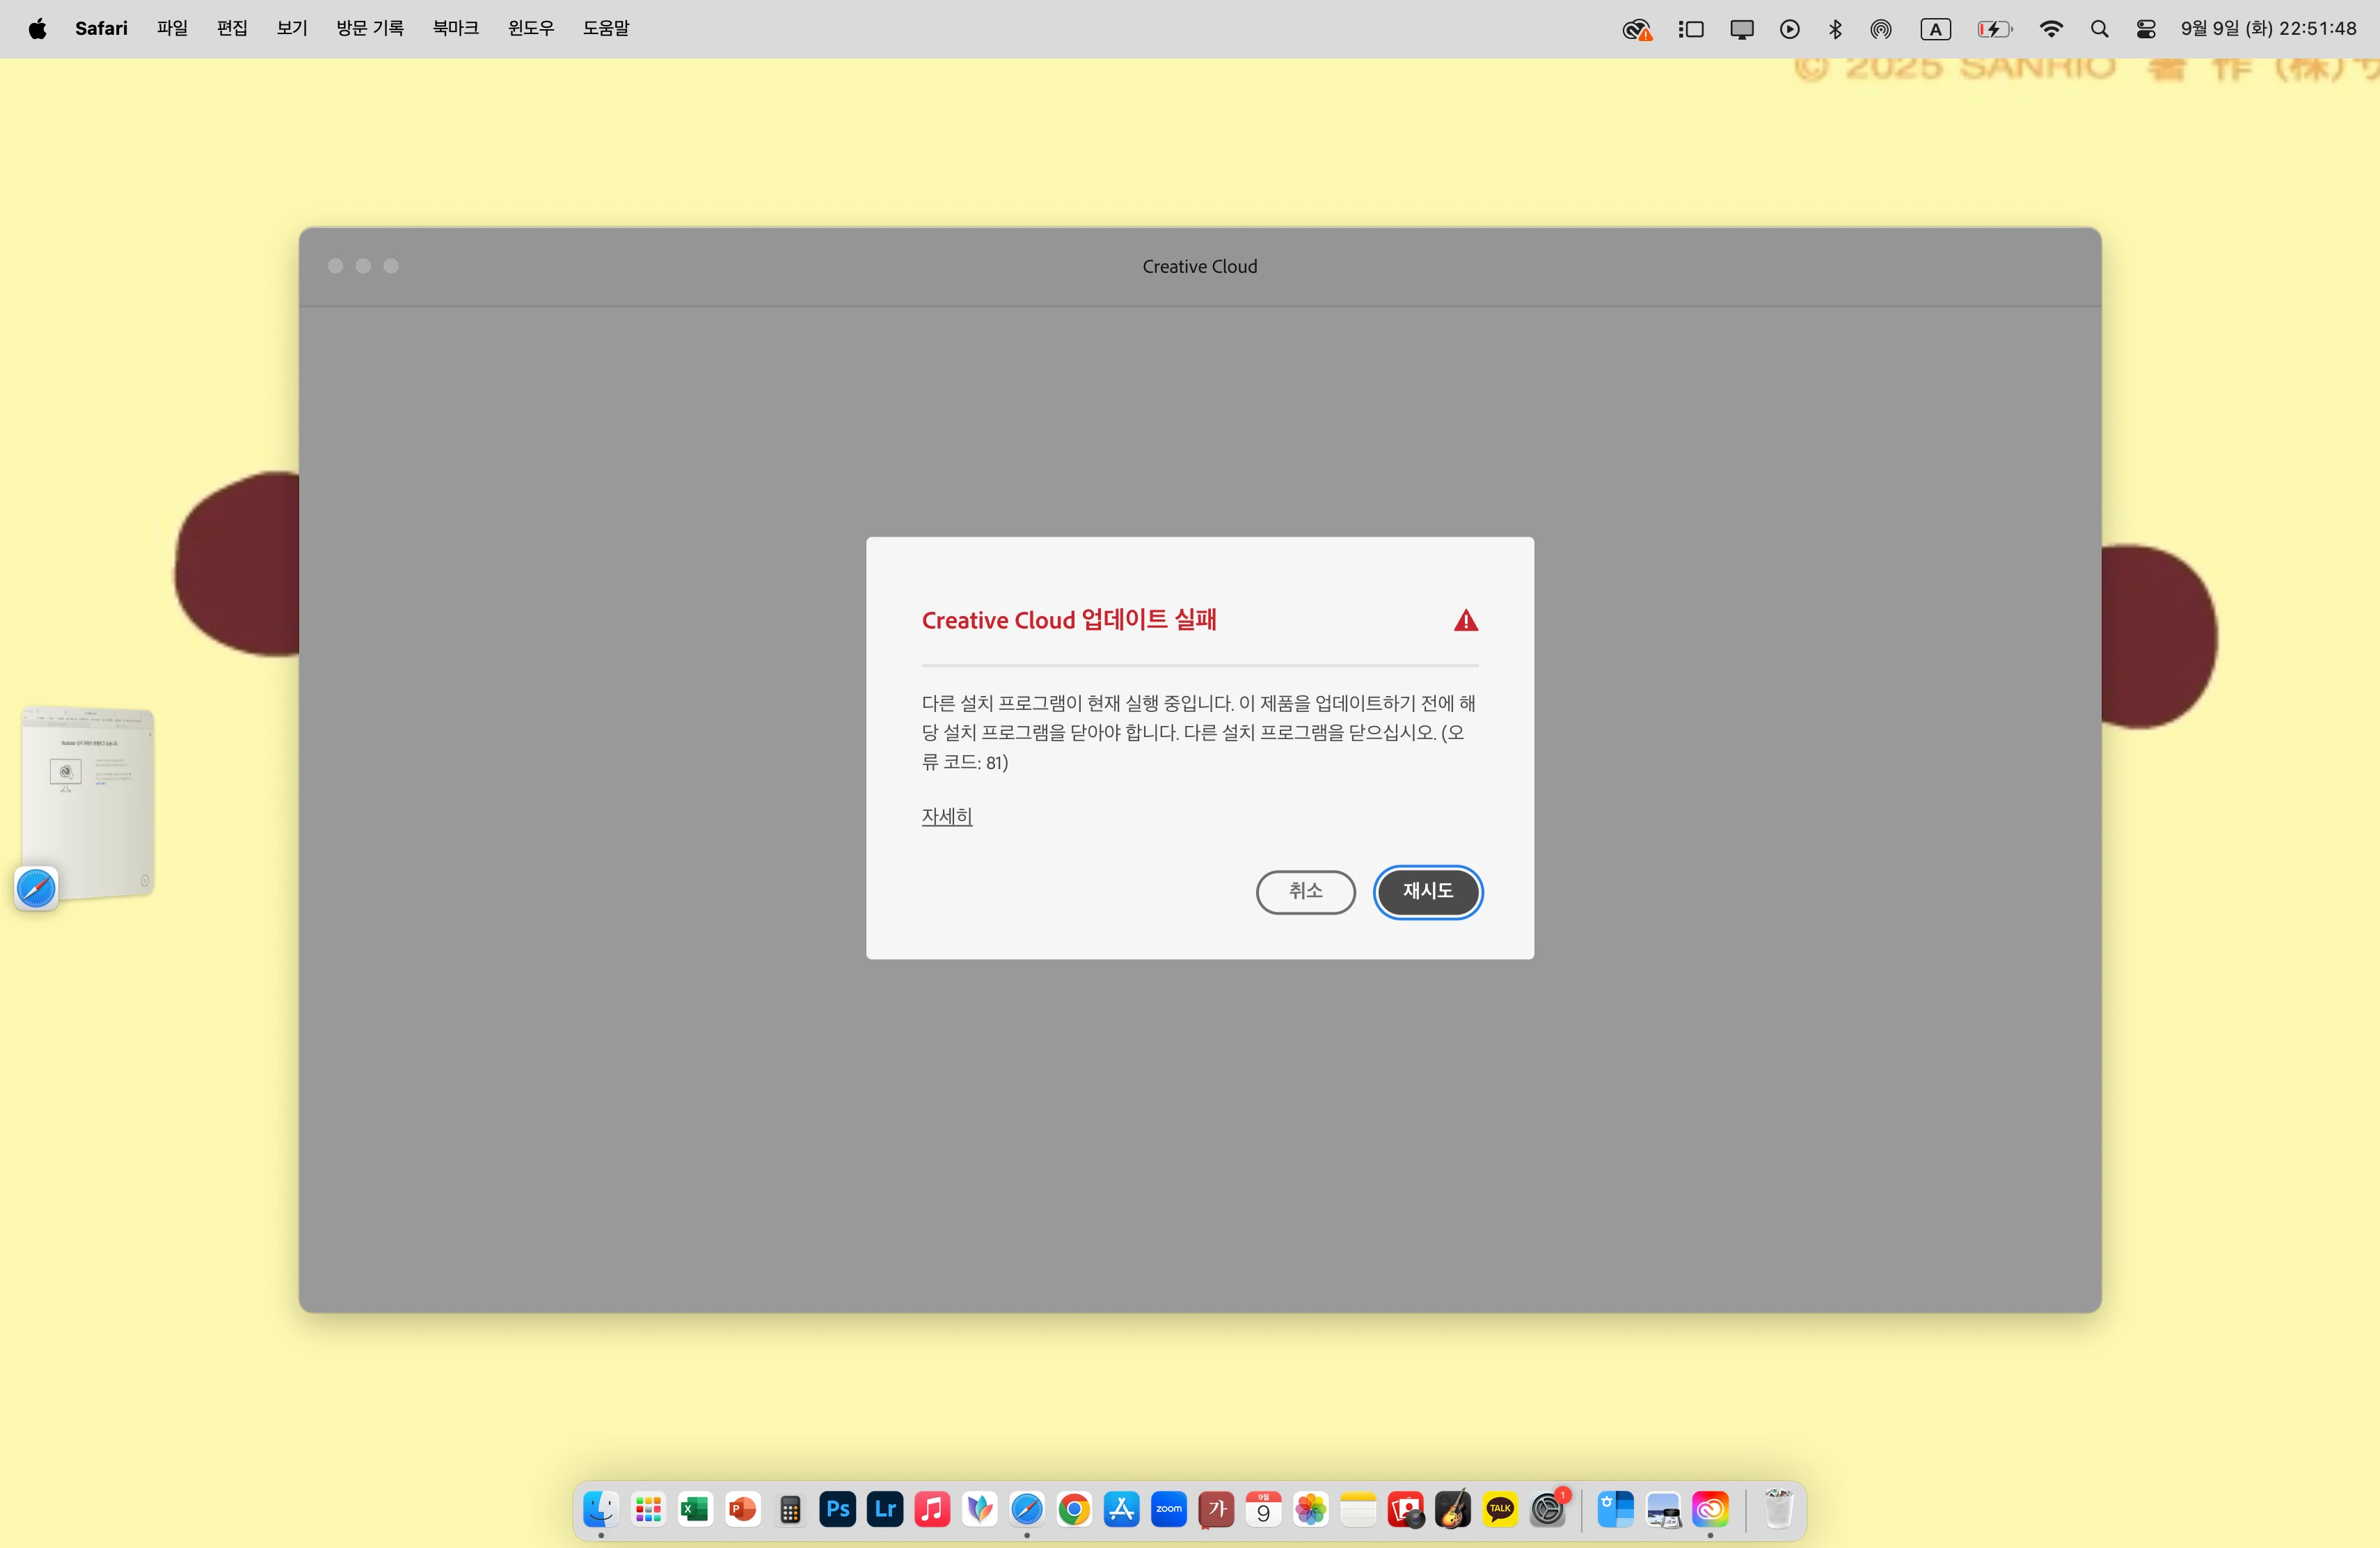Open AirDrop menu bar icon

1881,29
